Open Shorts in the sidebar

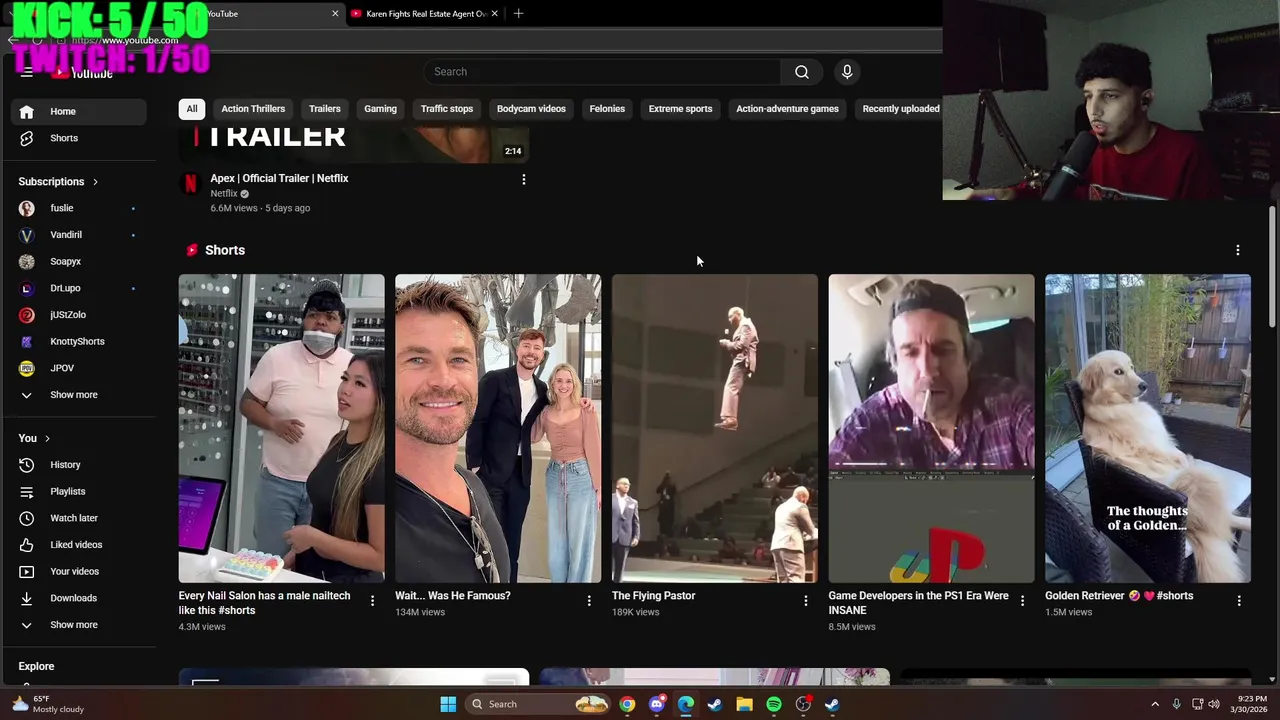[x=78, y=138]
